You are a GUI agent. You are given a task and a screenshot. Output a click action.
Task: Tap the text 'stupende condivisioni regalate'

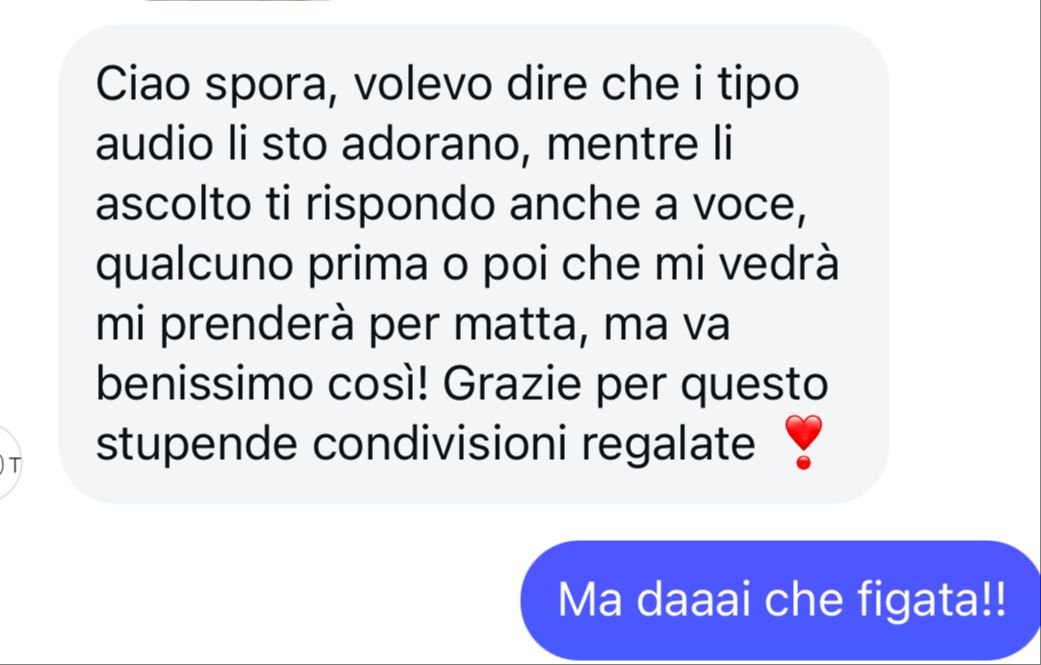tap(426, 444)
